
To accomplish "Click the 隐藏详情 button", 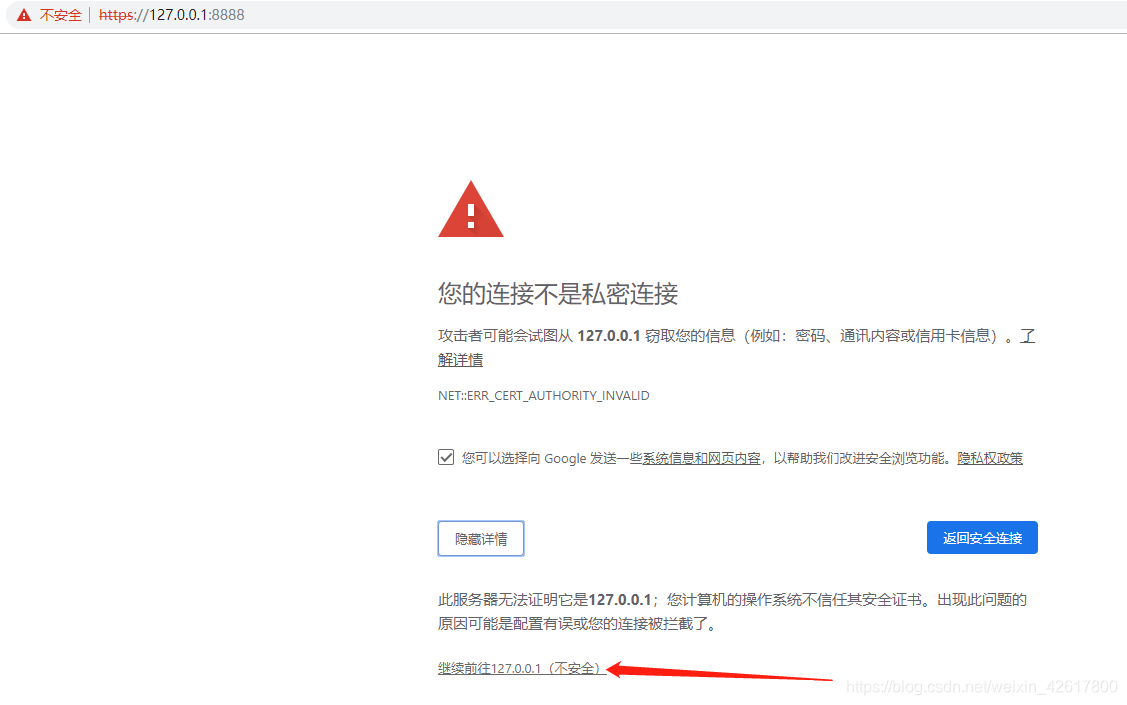I will point(481,538).
